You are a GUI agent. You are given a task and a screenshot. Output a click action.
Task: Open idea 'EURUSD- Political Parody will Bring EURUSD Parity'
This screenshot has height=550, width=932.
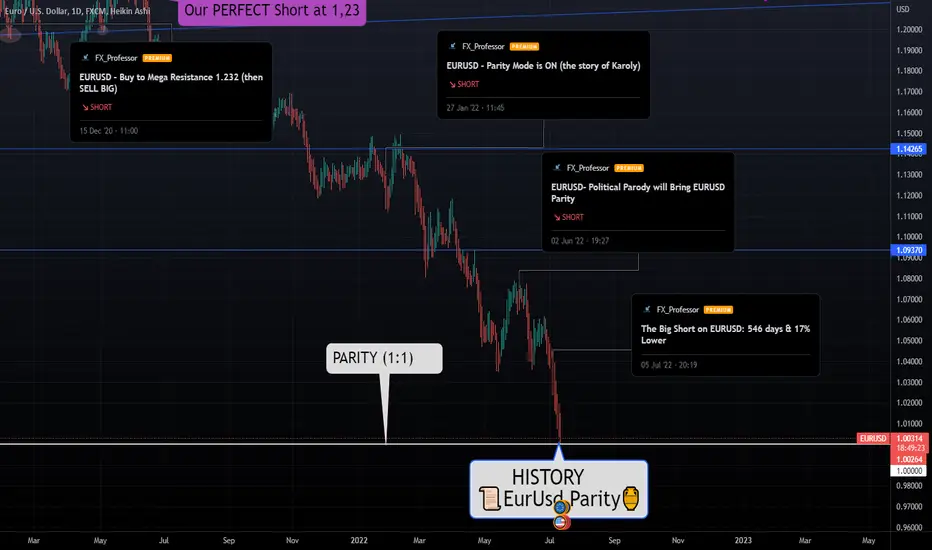(x=638, y=193)
